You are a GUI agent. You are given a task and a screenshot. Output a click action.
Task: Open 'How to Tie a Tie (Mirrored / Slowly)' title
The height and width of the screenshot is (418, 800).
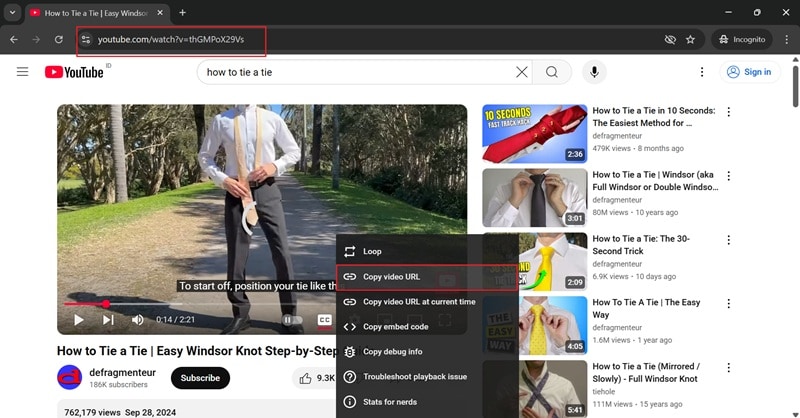coord(646,373)
